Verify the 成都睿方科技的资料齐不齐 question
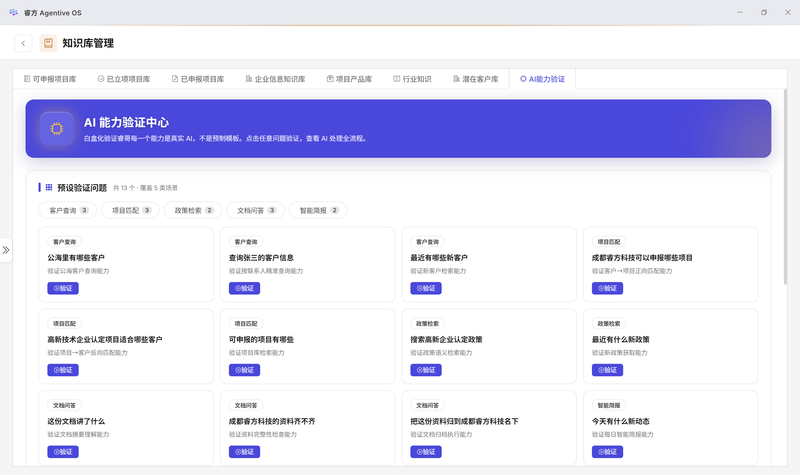The width and height of the screenshot is (800, 475). coord(244,452)
